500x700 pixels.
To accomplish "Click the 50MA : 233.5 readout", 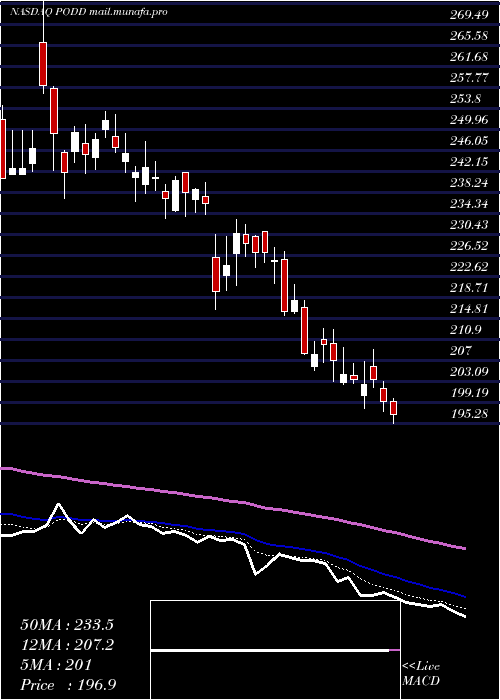I will click(67, 625).
